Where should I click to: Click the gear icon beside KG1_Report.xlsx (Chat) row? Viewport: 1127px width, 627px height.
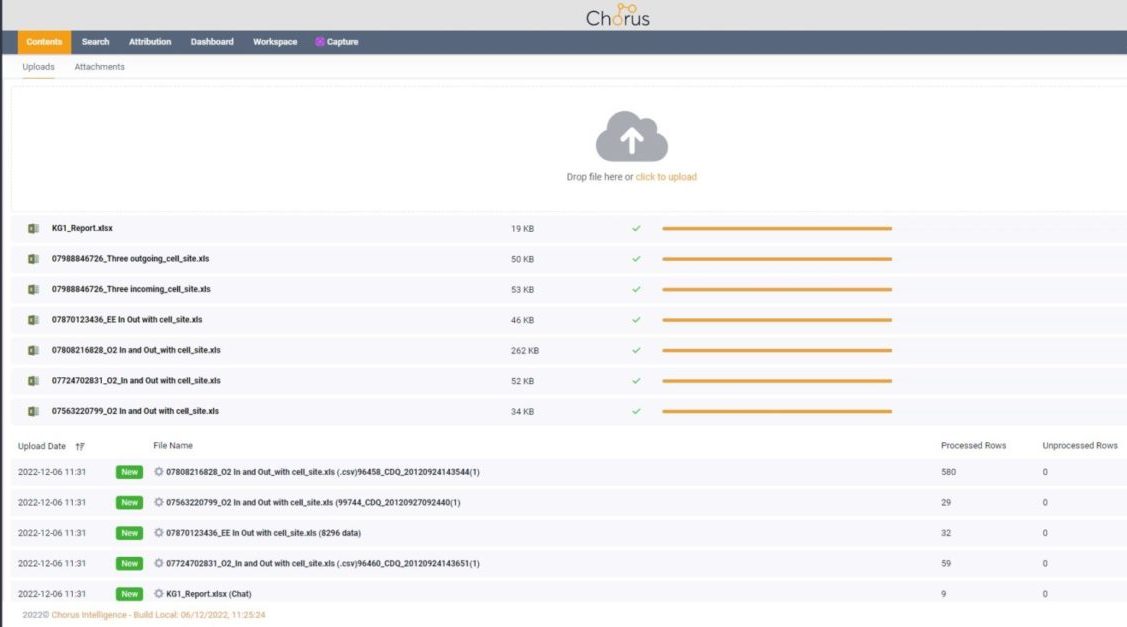point(160,593)
